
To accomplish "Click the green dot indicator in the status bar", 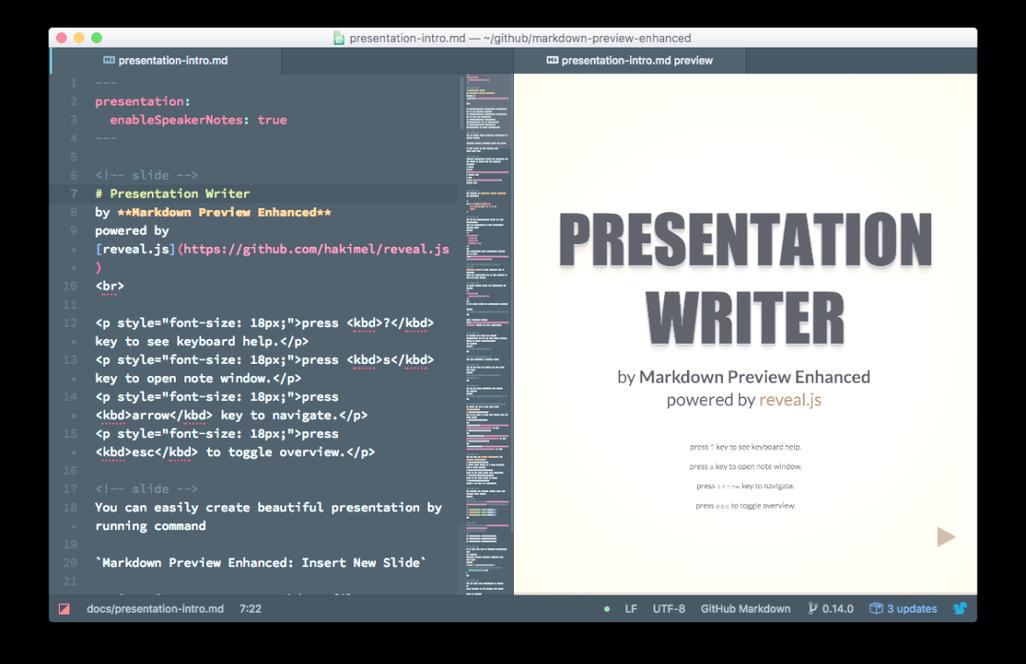I will [607, 609].
